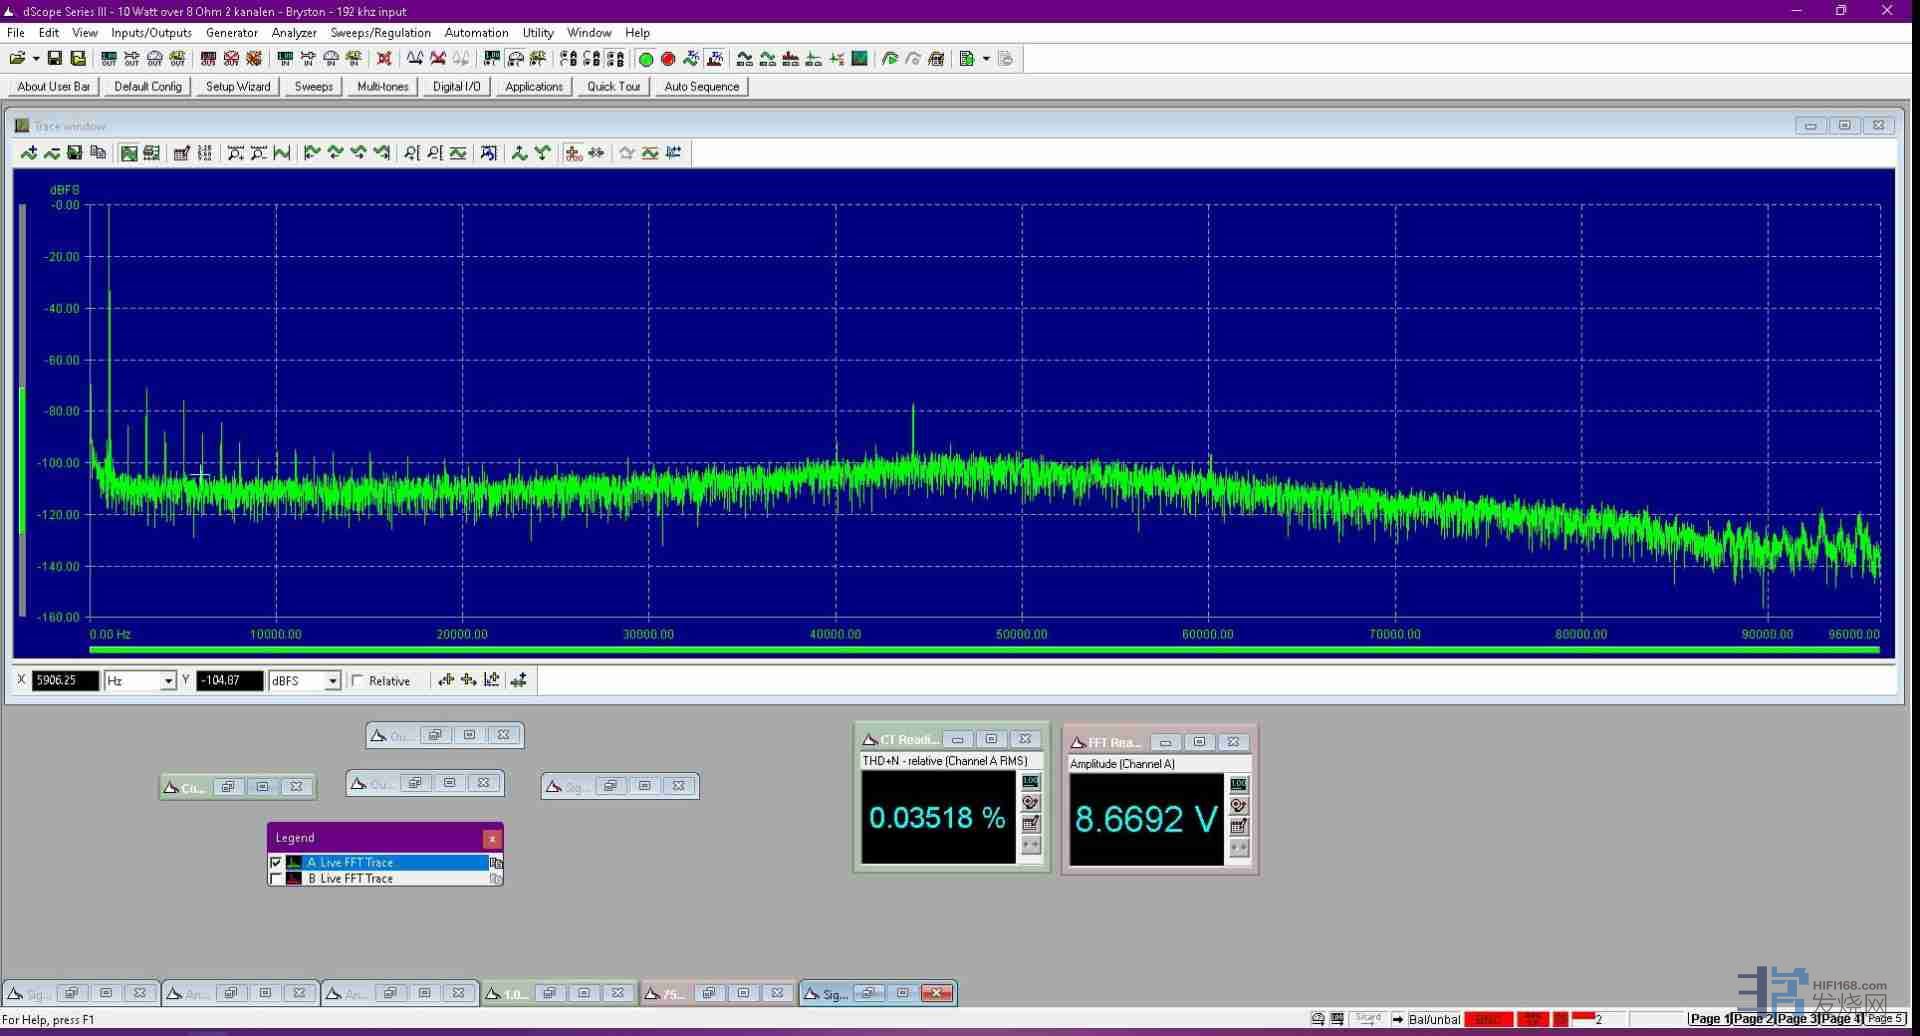1920x1036 pixels.
Task: Open the Analyzer menu
Action: pos(294,32)
